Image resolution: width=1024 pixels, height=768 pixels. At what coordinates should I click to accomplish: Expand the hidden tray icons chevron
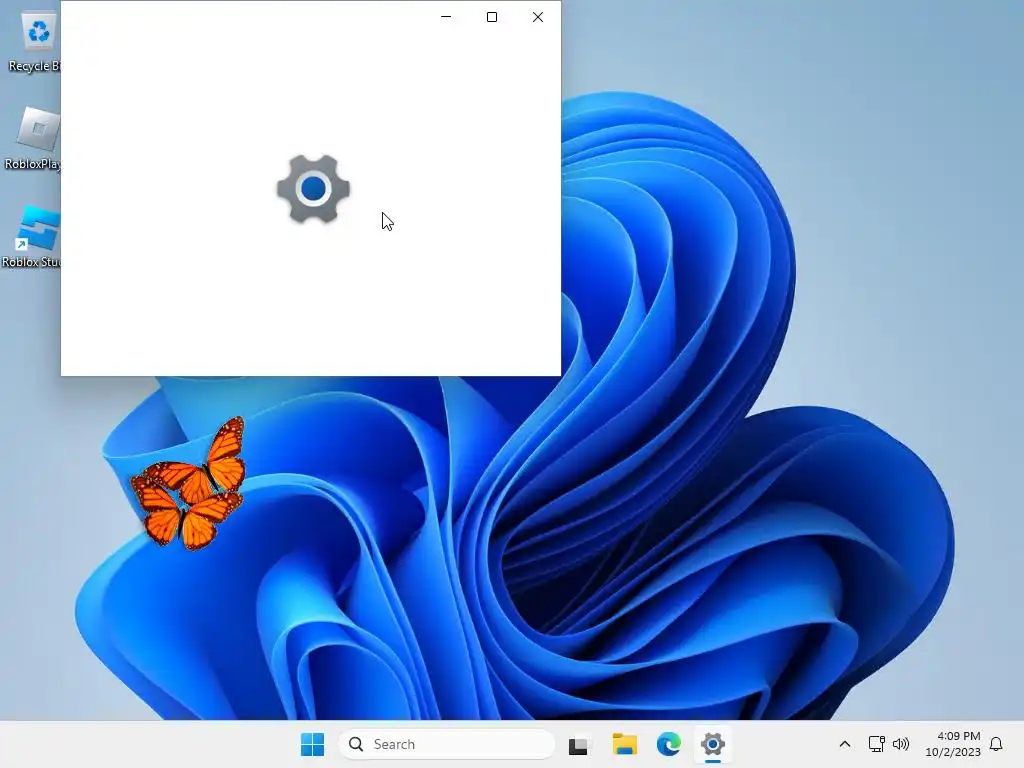(x=844, y=744)
